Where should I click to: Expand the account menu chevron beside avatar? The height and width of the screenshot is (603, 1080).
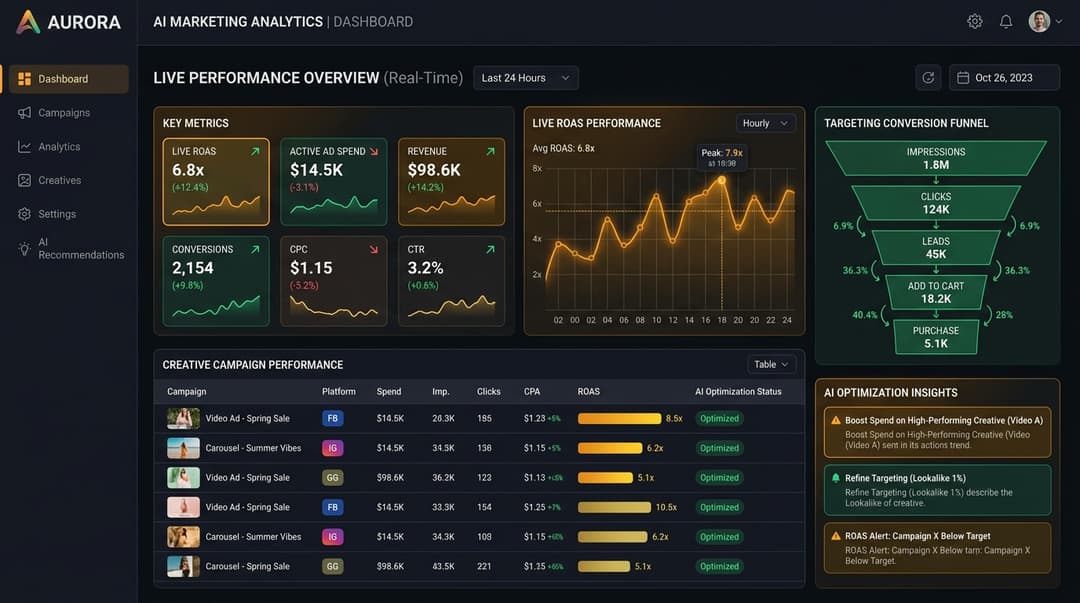click(x=1059, y=21)
